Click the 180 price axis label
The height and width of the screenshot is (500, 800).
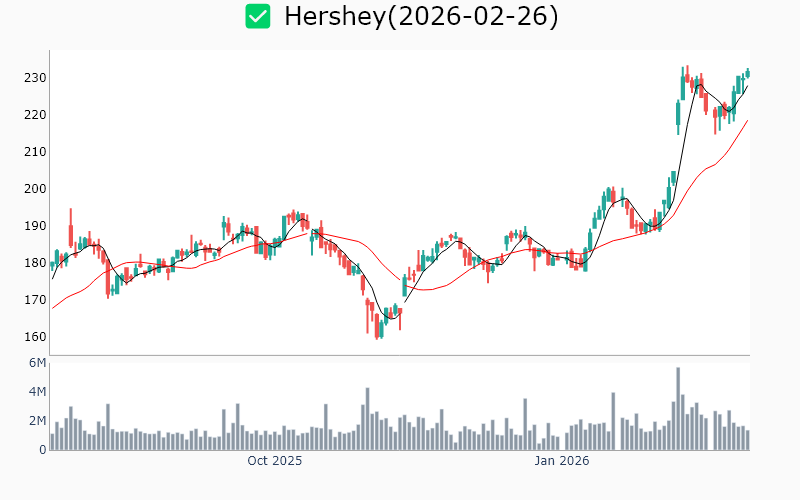tap(34, 263)
